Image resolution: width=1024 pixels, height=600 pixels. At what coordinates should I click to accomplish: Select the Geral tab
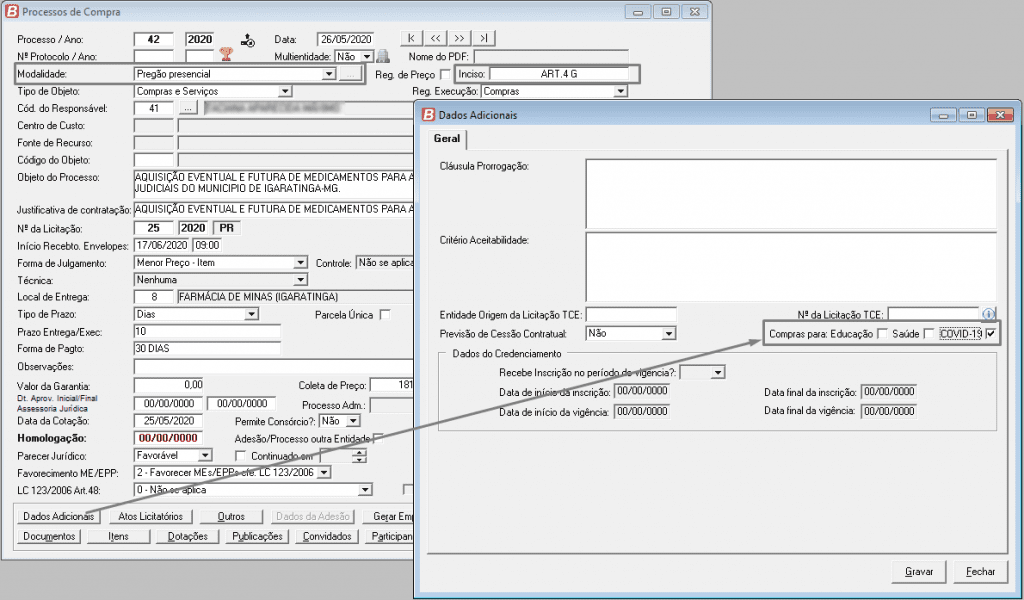[x=447, y=139]
